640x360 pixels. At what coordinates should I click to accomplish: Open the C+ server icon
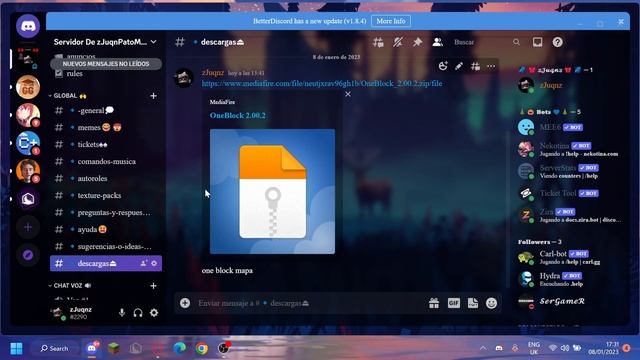[x=28, y=143]
